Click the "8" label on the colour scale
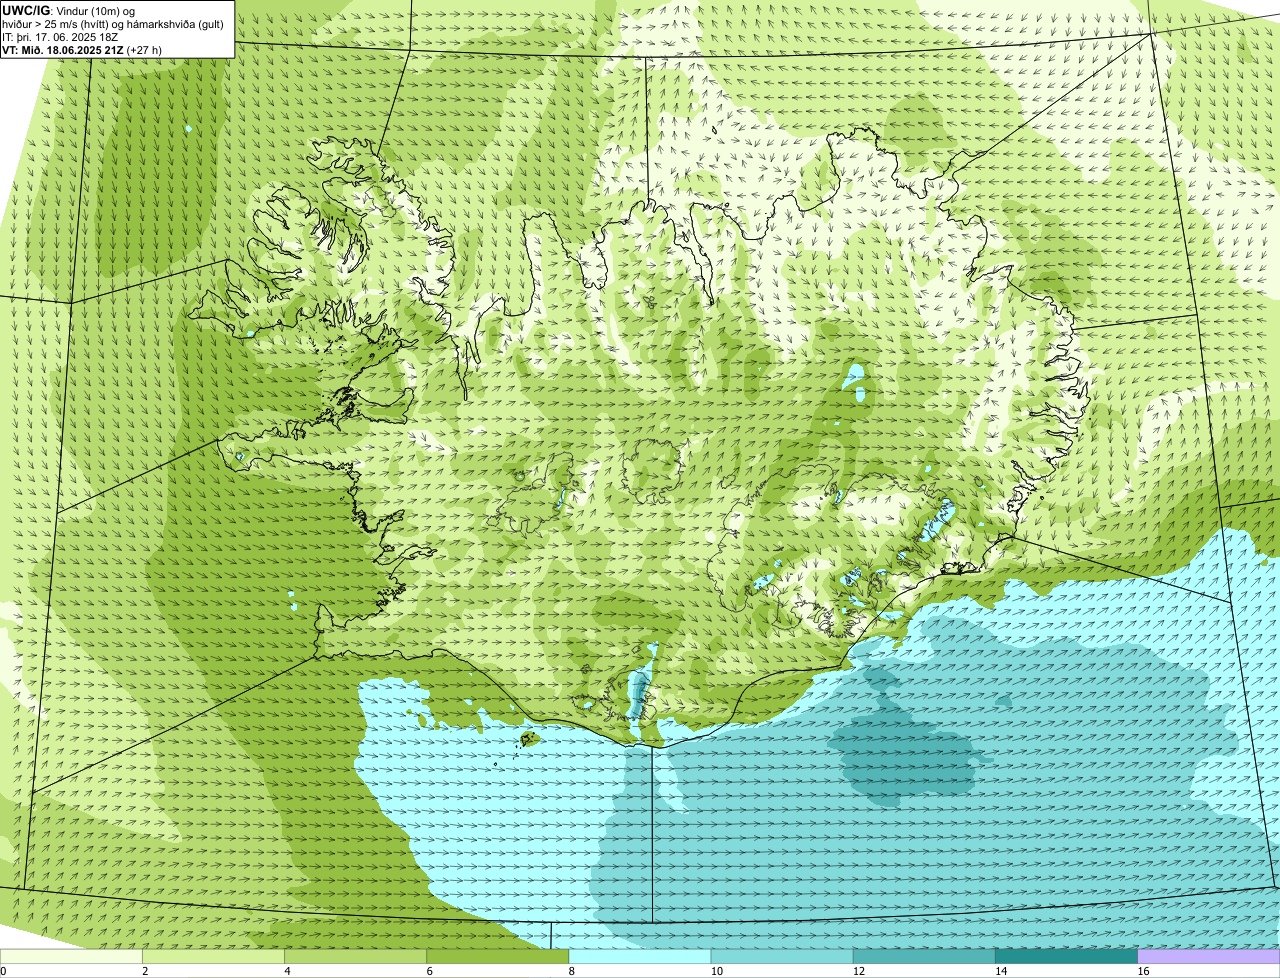The height and width of the screenshot is (978, 1280). point(572,971)
